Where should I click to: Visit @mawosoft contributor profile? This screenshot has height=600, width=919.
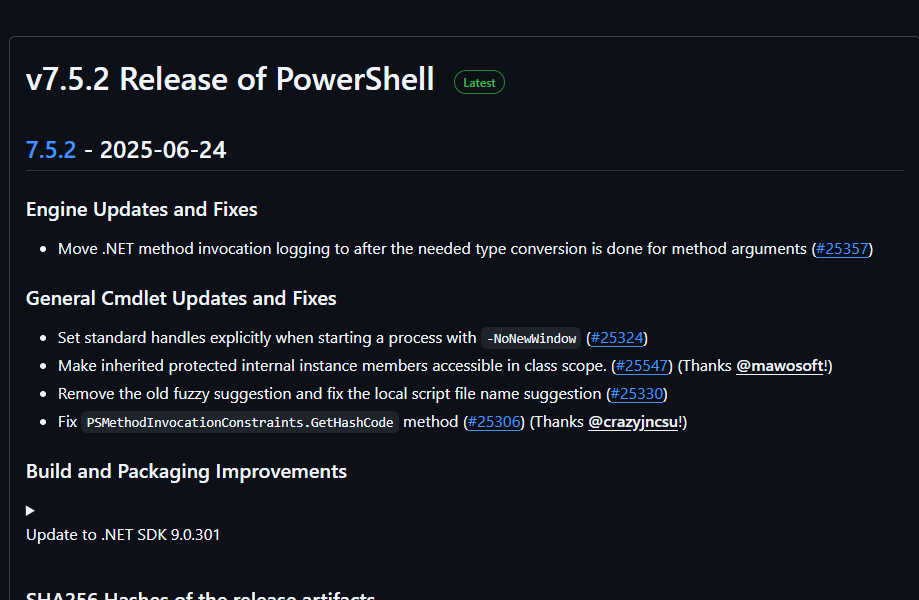pyautogui.click(x=780, y=366)
